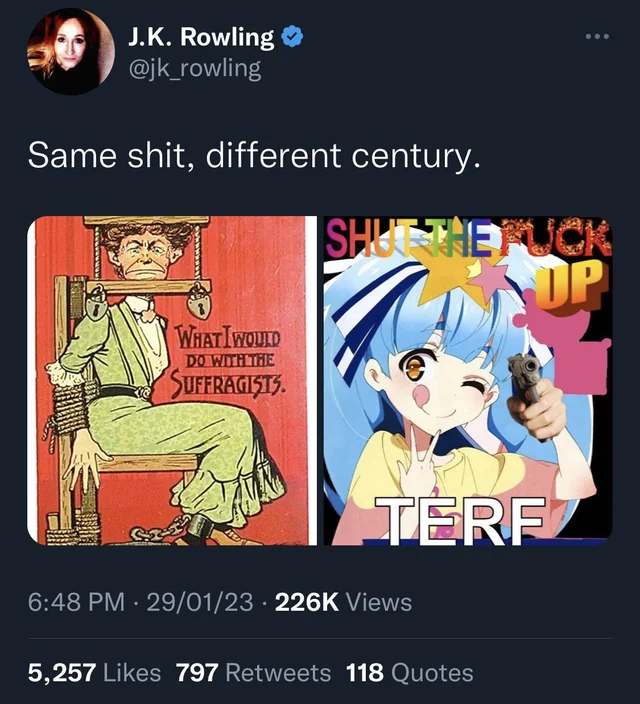Open the 5,257 Likes list

[94, 673]
